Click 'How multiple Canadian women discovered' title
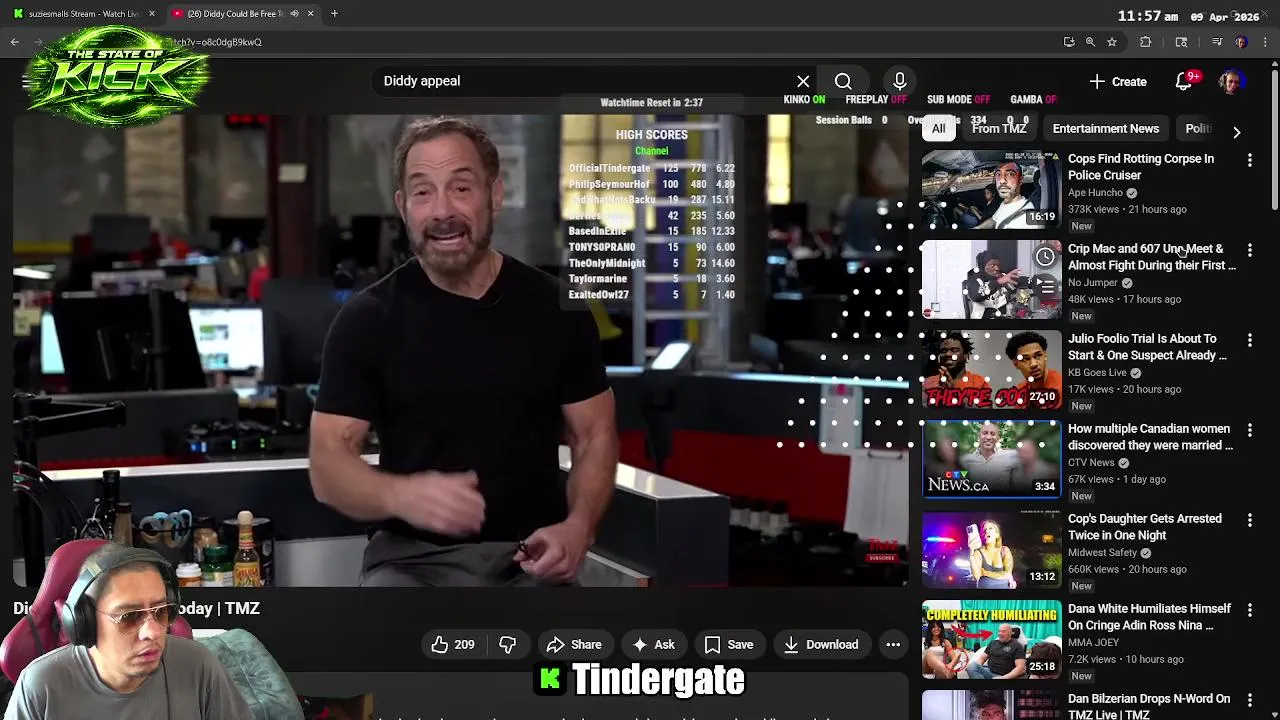 pyautogui.click(x=1151, y=437)
